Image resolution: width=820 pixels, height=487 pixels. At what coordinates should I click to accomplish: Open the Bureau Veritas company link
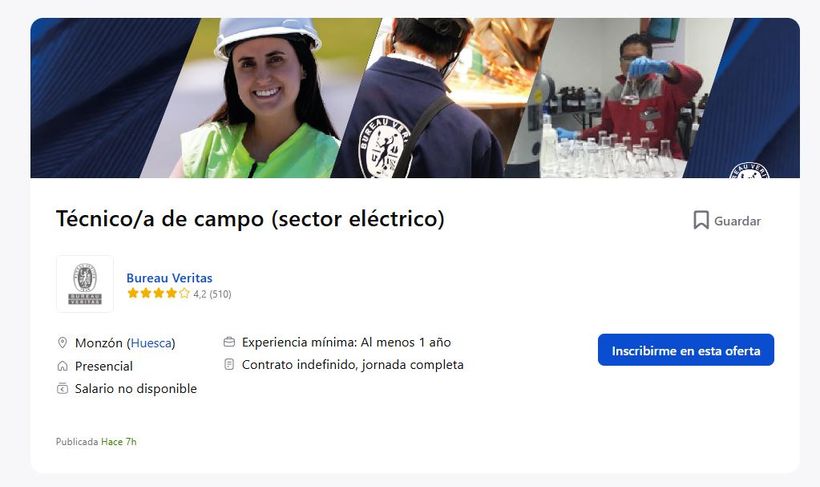click(169, 278)
